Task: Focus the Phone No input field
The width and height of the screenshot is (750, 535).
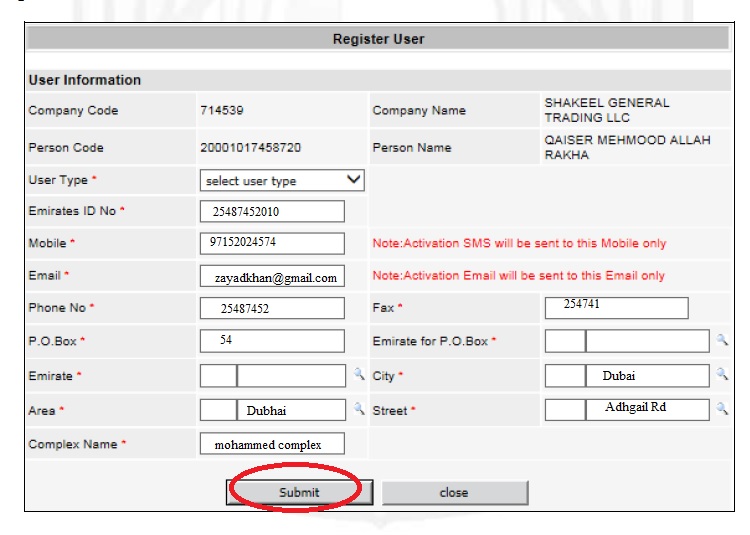Action: tap(272, 308)
